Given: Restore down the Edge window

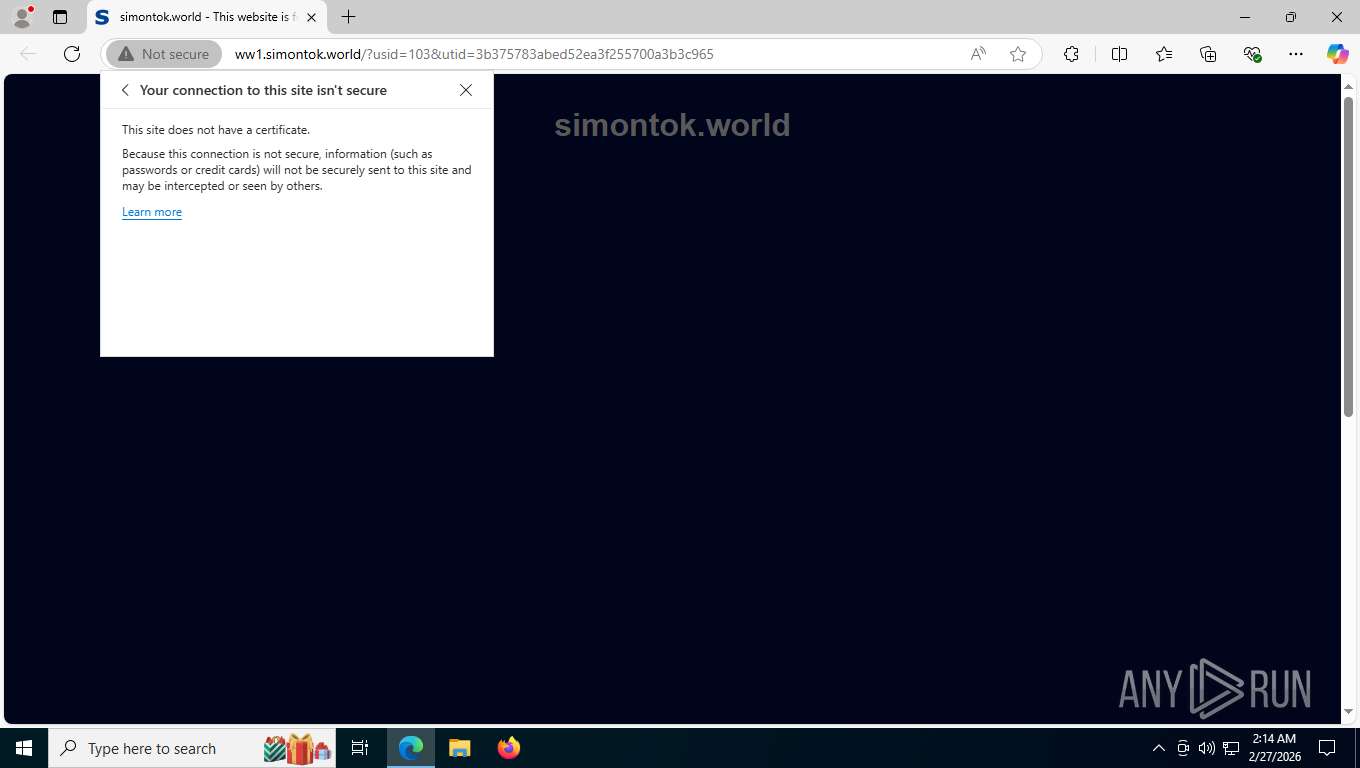Looking at the screenshot, I should pos(1291,17).
